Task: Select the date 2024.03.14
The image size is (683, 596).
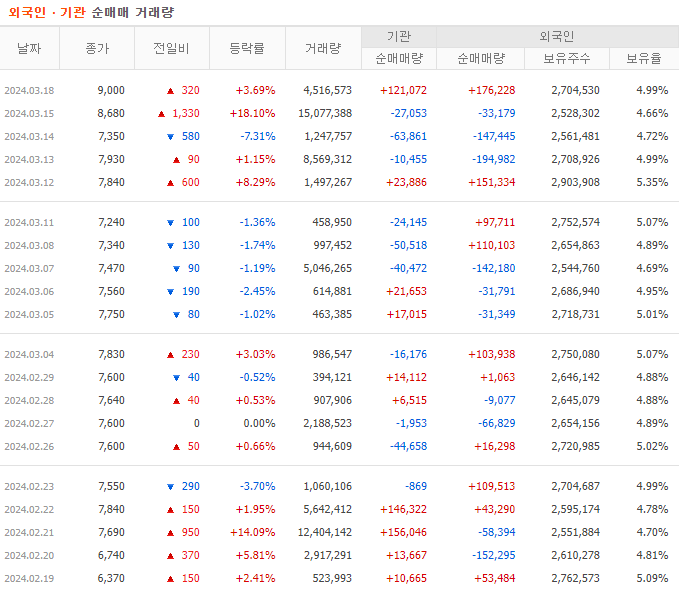Action: click(29, 137)
